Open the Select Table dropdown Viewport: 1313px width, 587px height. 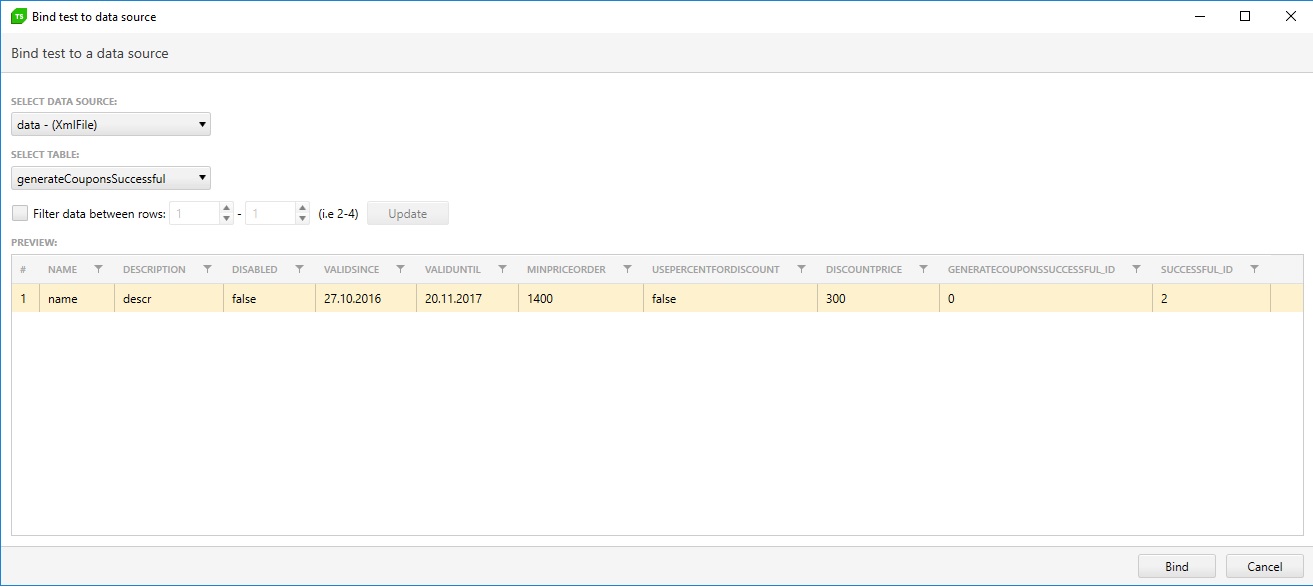[x=111, y=179]
